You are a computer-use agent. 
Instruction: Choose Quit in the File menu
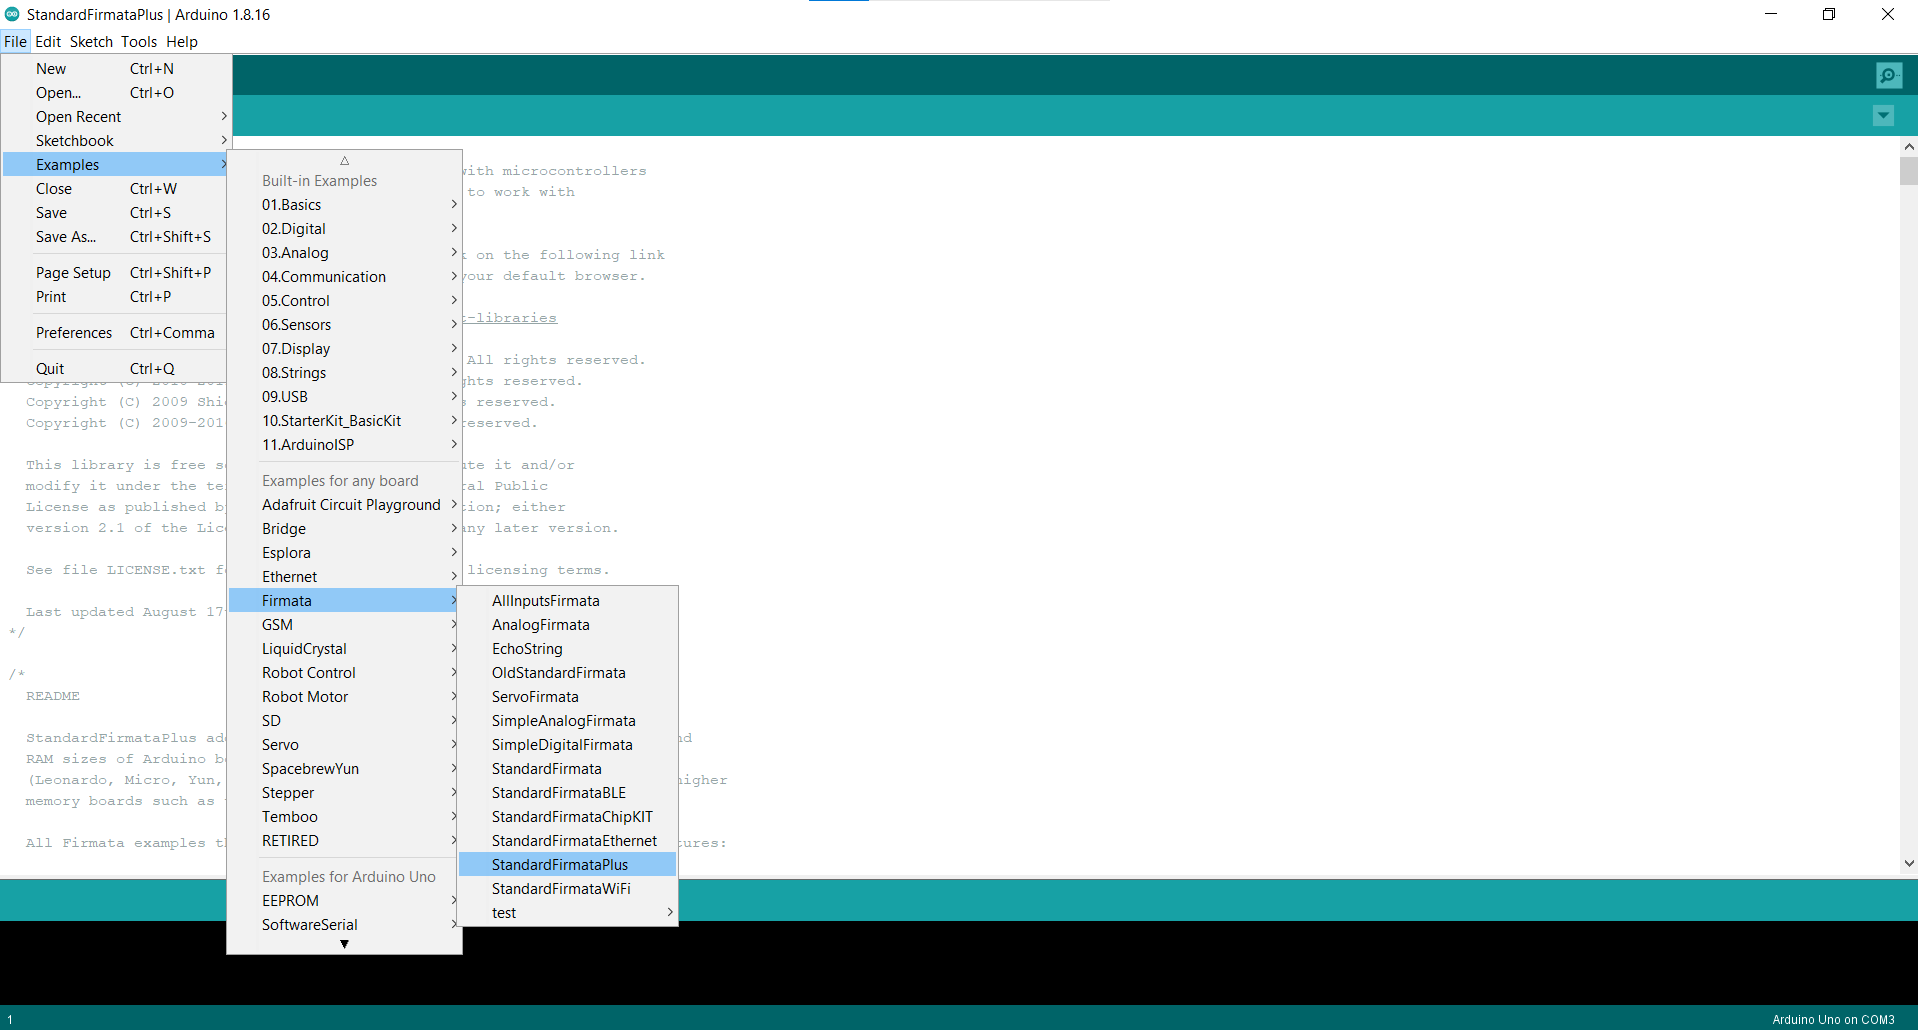(x=117, y=369)
